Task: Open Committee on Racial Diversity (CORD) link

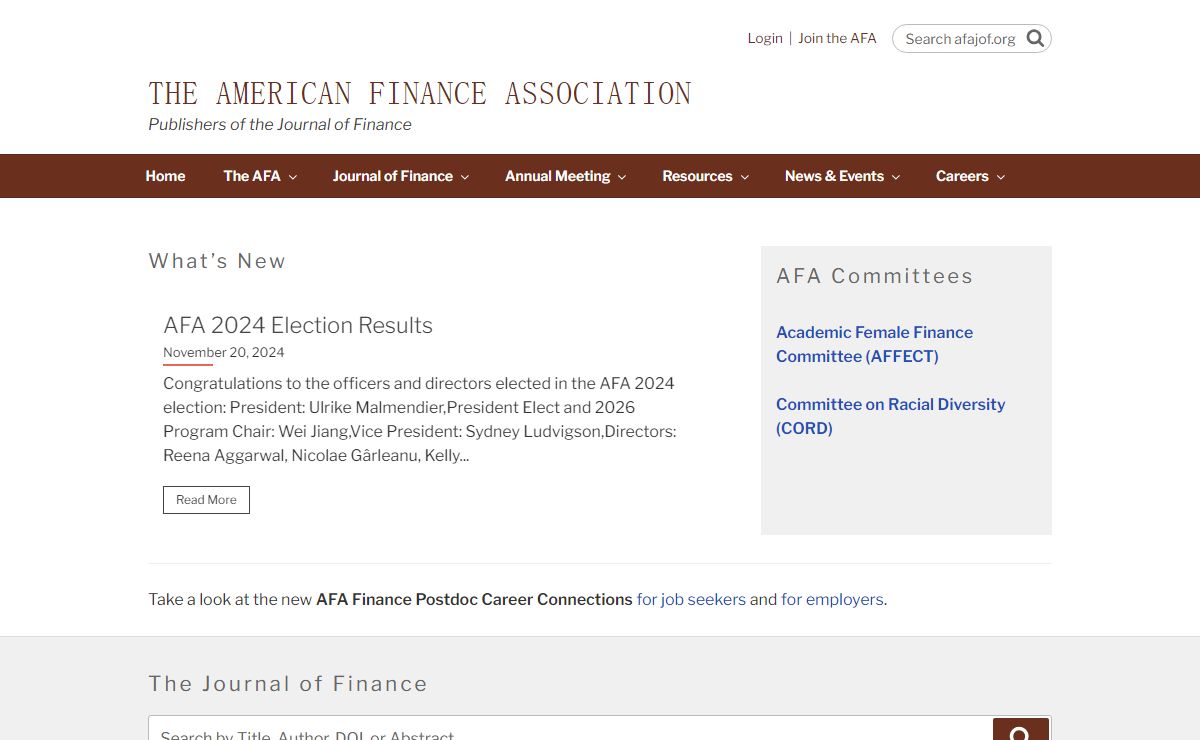Action: pyautogui.click(x=890, y=416)
